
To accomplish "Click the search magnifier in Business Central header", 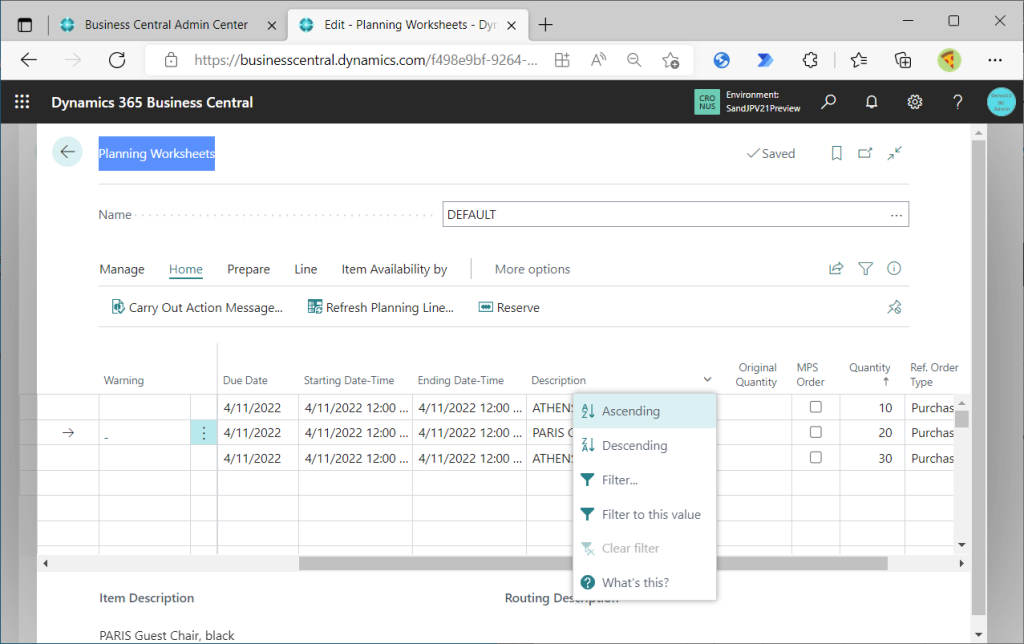I will [828, 102].
